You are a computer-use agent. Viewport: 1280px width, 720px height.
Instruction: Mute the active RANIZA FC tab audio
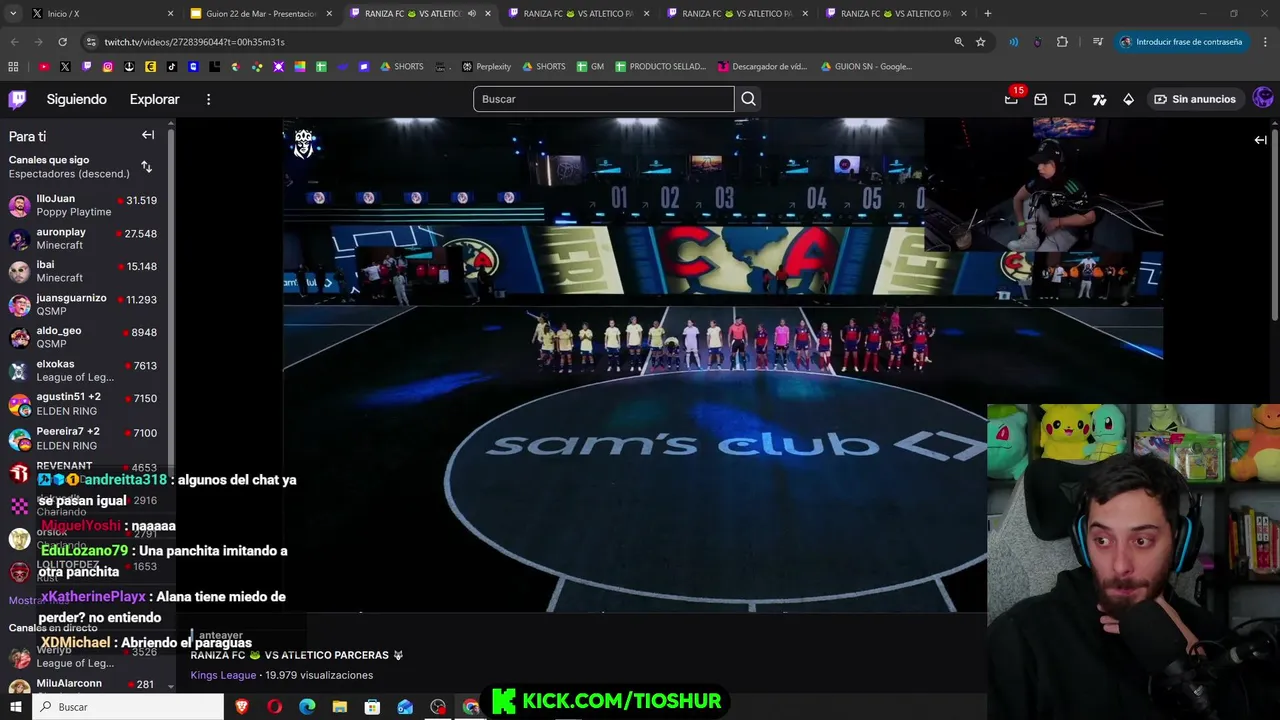pyautogui.click(x=472, y=14)
